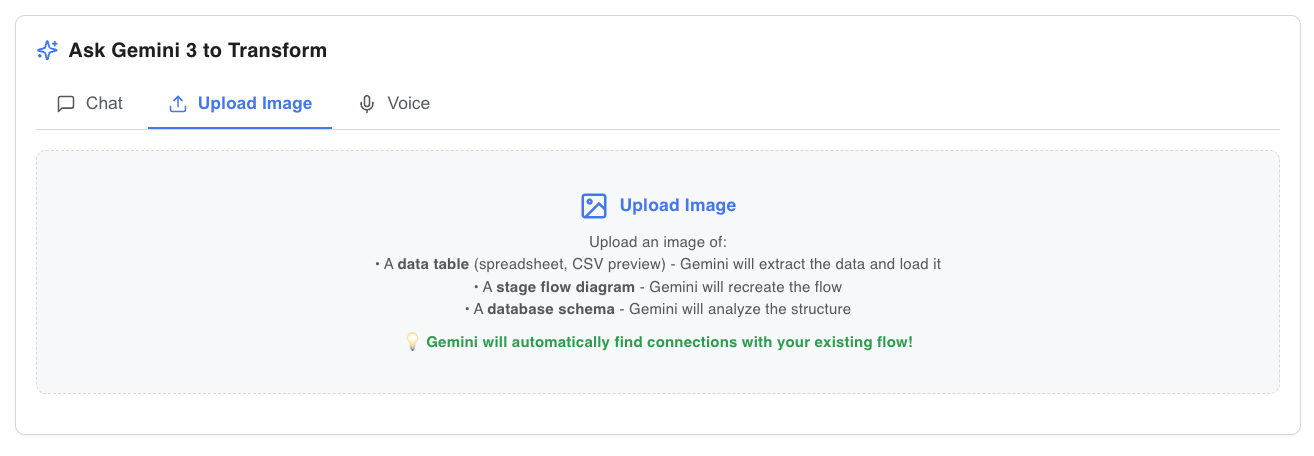Image resolution: width=1314 pixels, height=456 pixels.
Task: Select the Upload Image tab label
Action: pyautogui.click(x=254, y=104)
